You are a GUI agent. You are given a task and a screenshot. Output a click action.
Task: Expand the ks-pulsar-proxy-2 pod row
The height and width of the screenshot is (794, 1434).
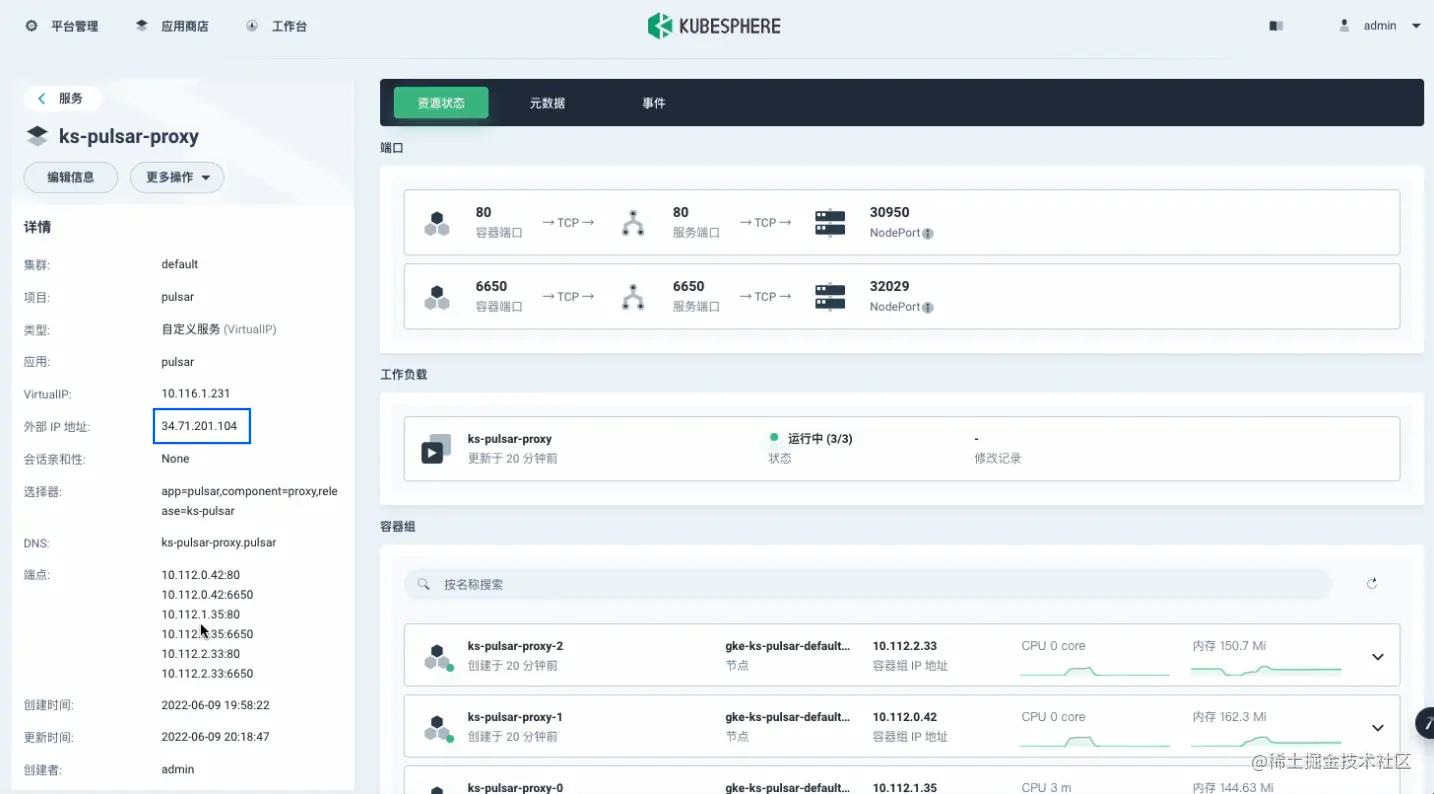1377,657
